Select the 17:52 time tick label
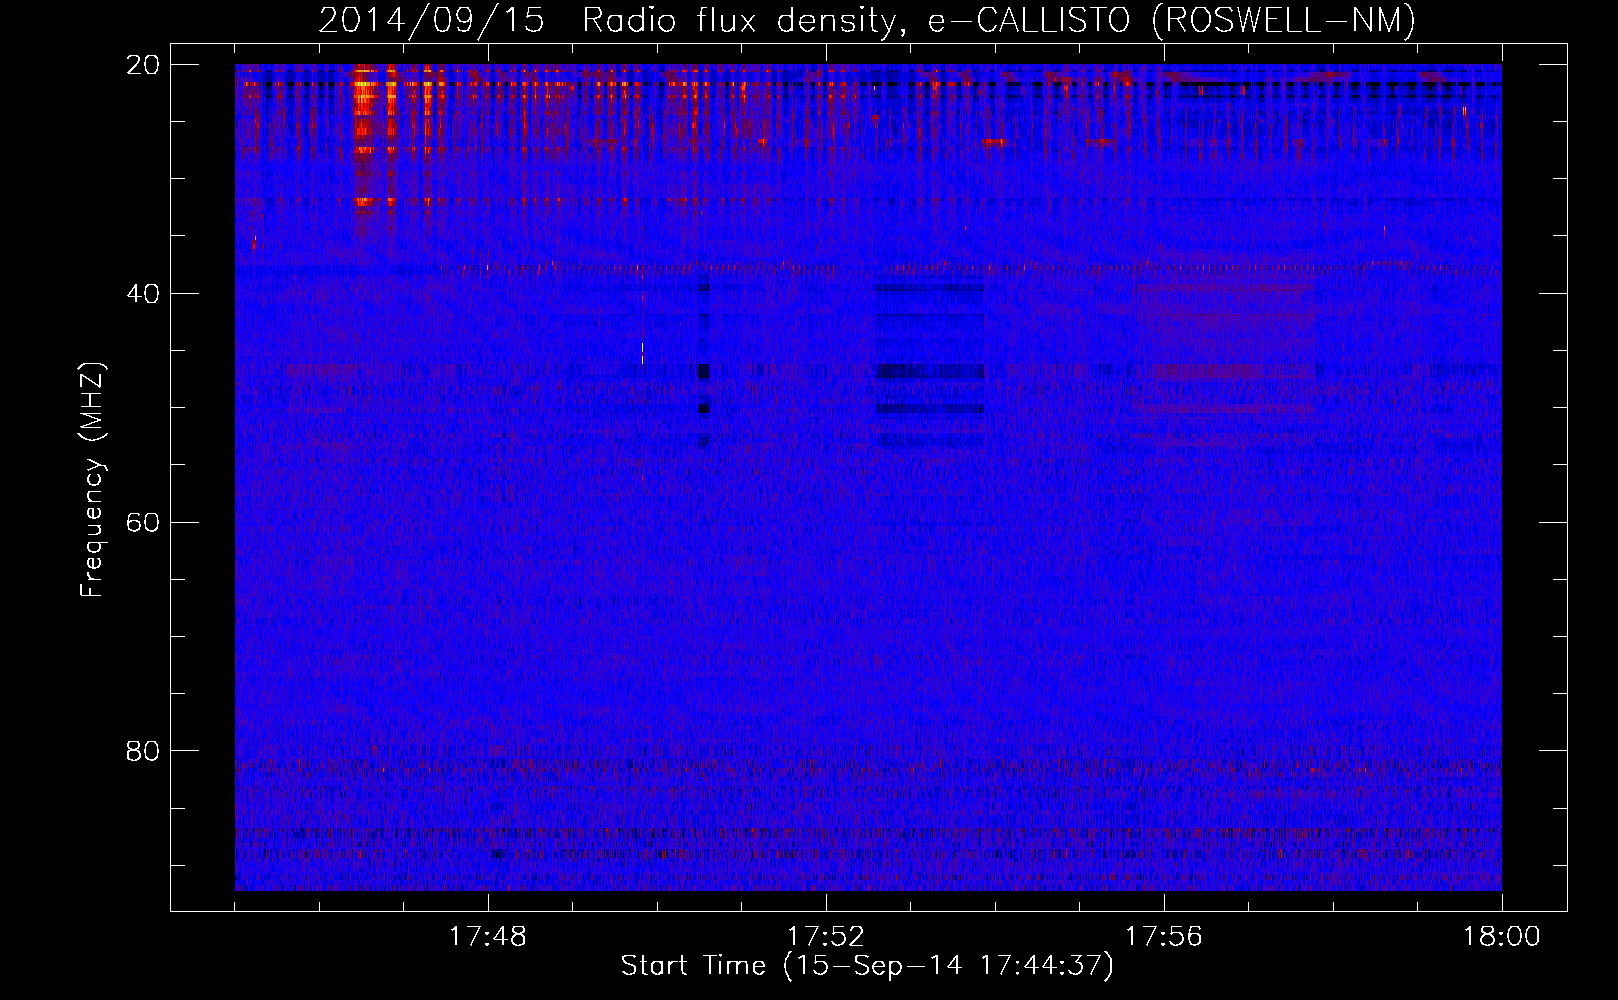The height and width of the screenshot is (1000, 1618). (825, 937)
